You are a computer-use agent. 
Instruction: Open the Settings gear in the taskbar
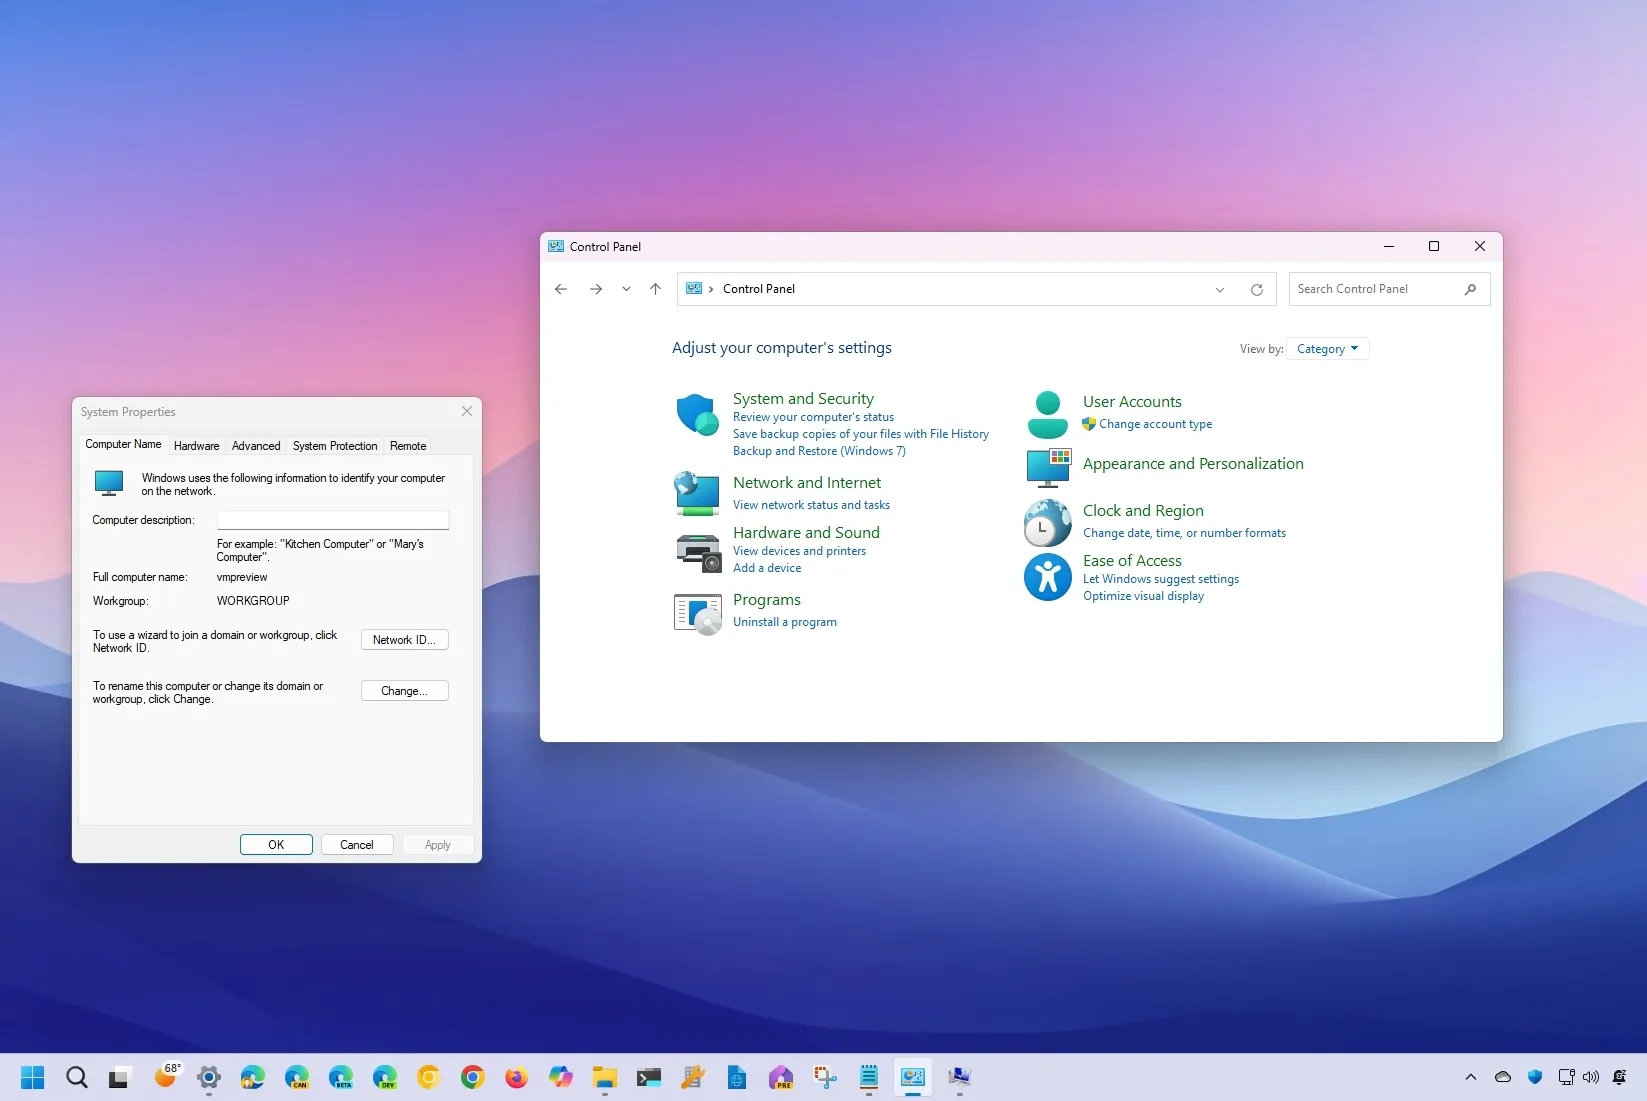209,1077
